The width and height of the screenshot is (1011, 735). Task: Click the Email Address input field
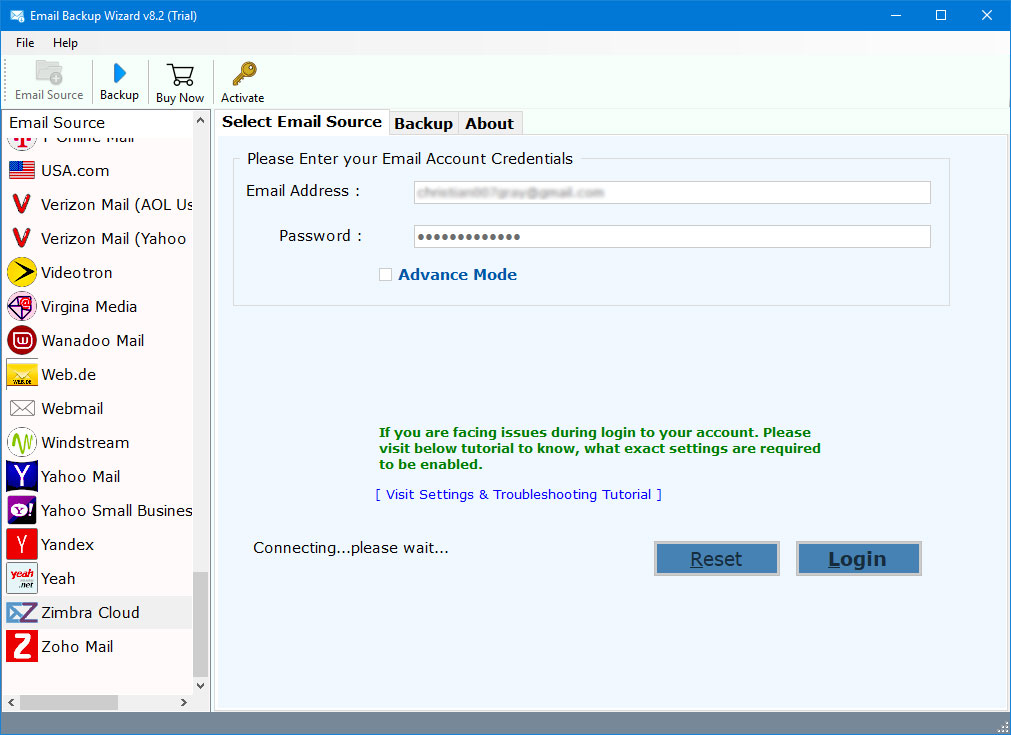coord(672,192)
